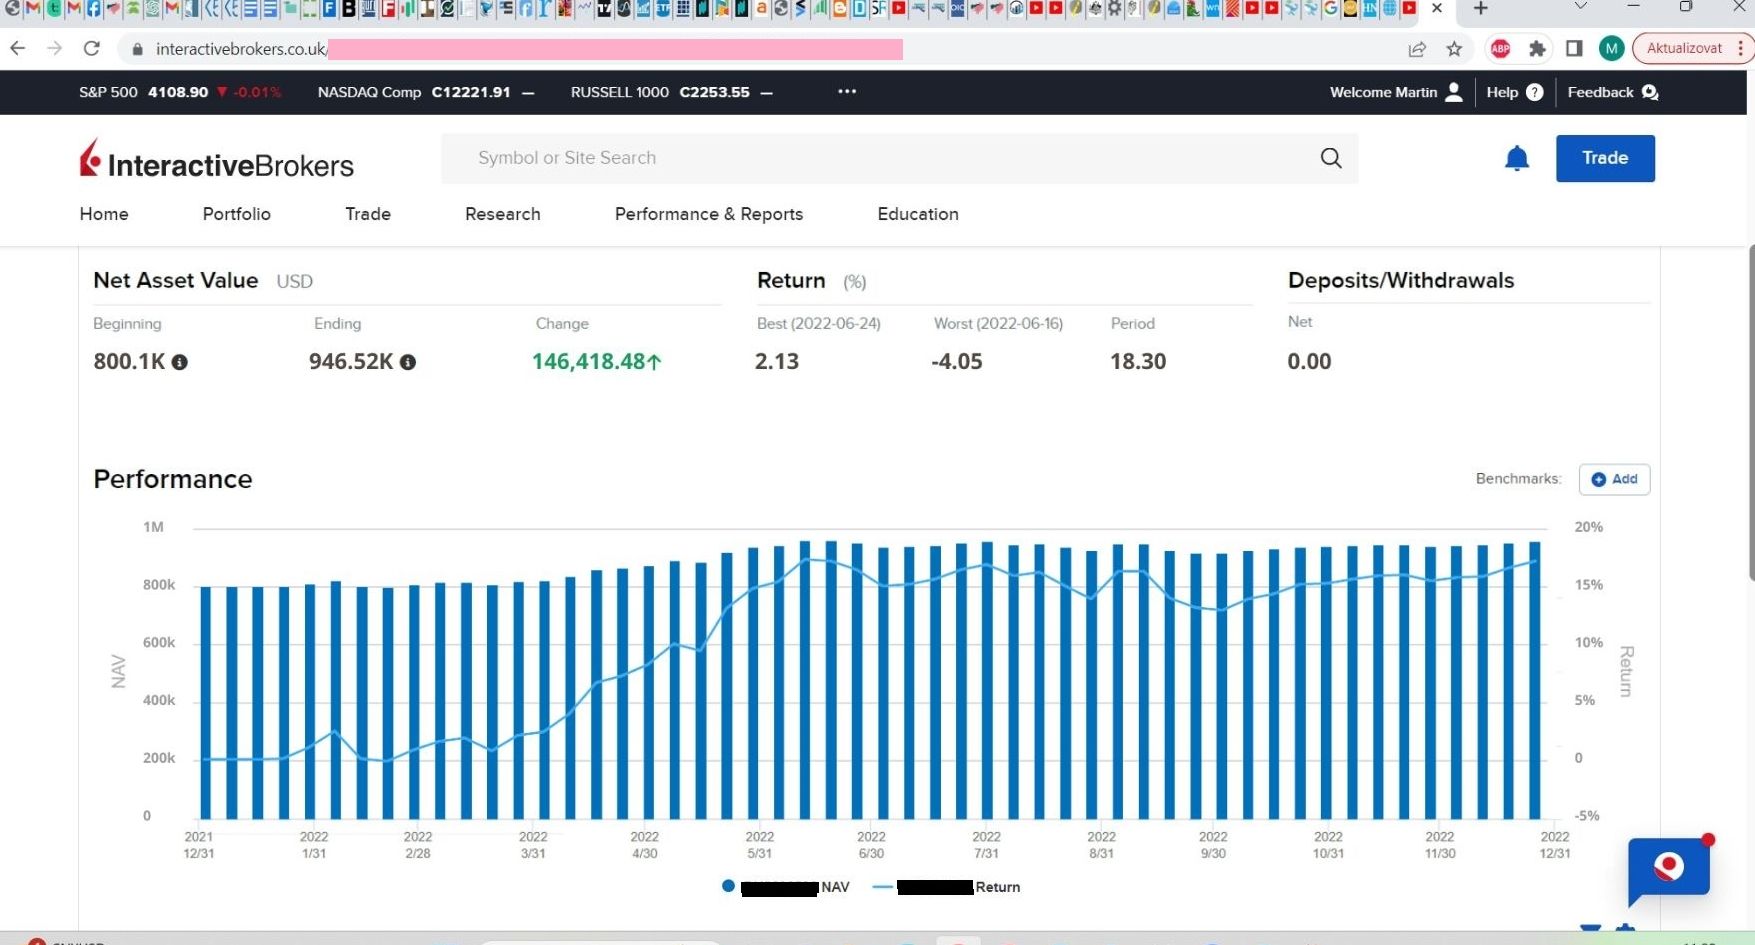The width and height of the screenshot is (1755, 945).
Task: Click info icon beside Beginning 800.1K
Action: (x=180, y=362)
